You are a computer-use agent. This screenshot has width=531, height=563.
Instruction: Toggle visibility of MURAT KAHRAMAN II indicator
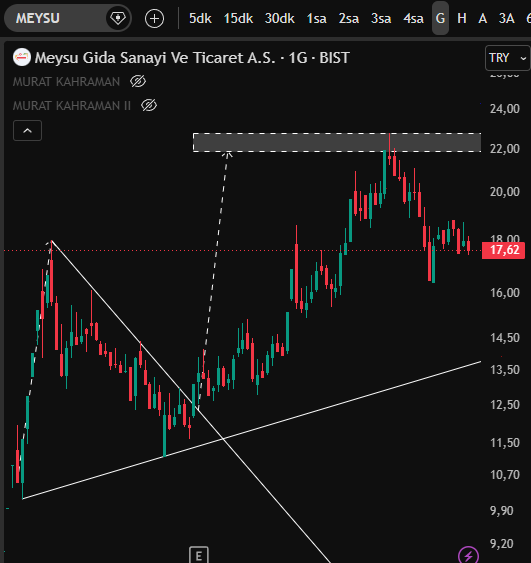pos(149,106)
